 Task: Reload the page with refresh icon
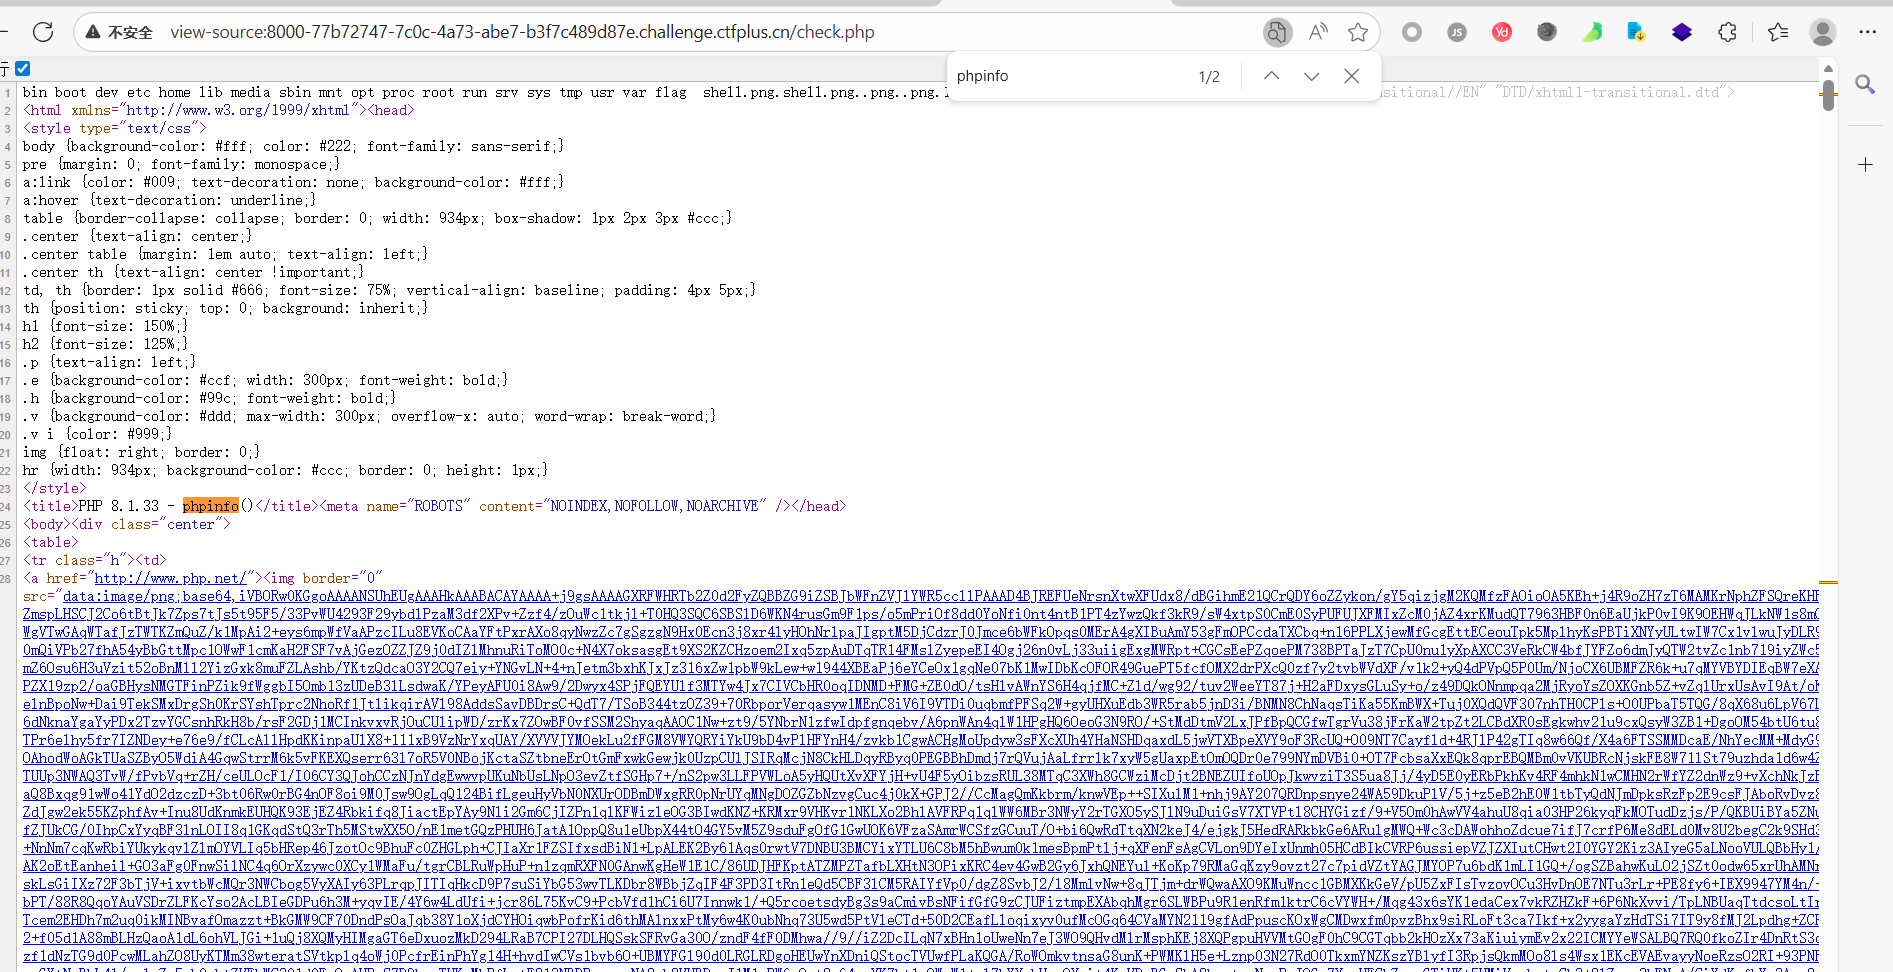pos(43,32)
